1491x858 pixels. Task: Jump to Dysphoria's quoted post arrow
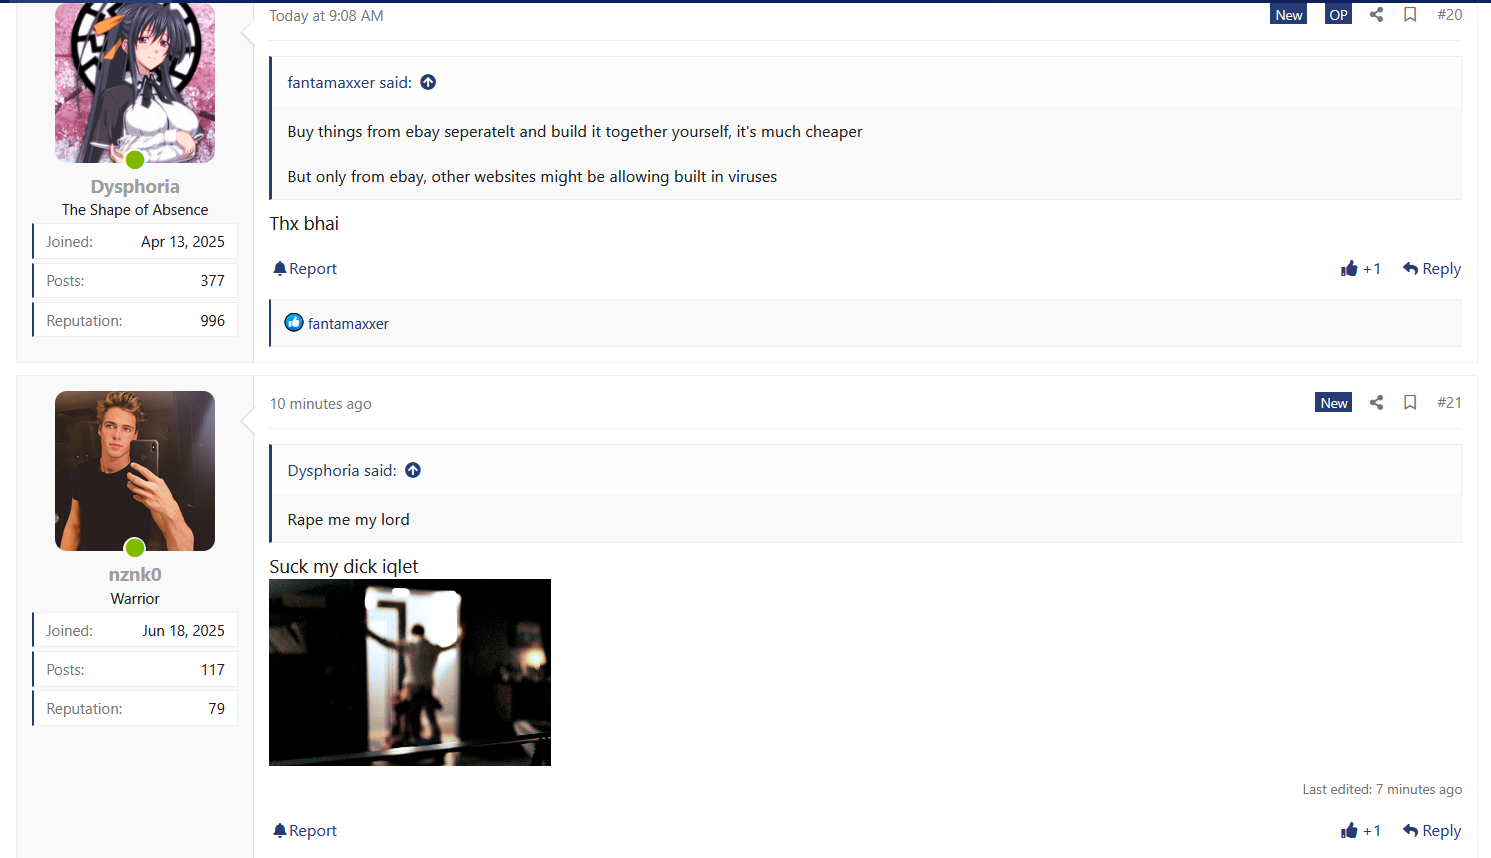click(x=413, y=471)
